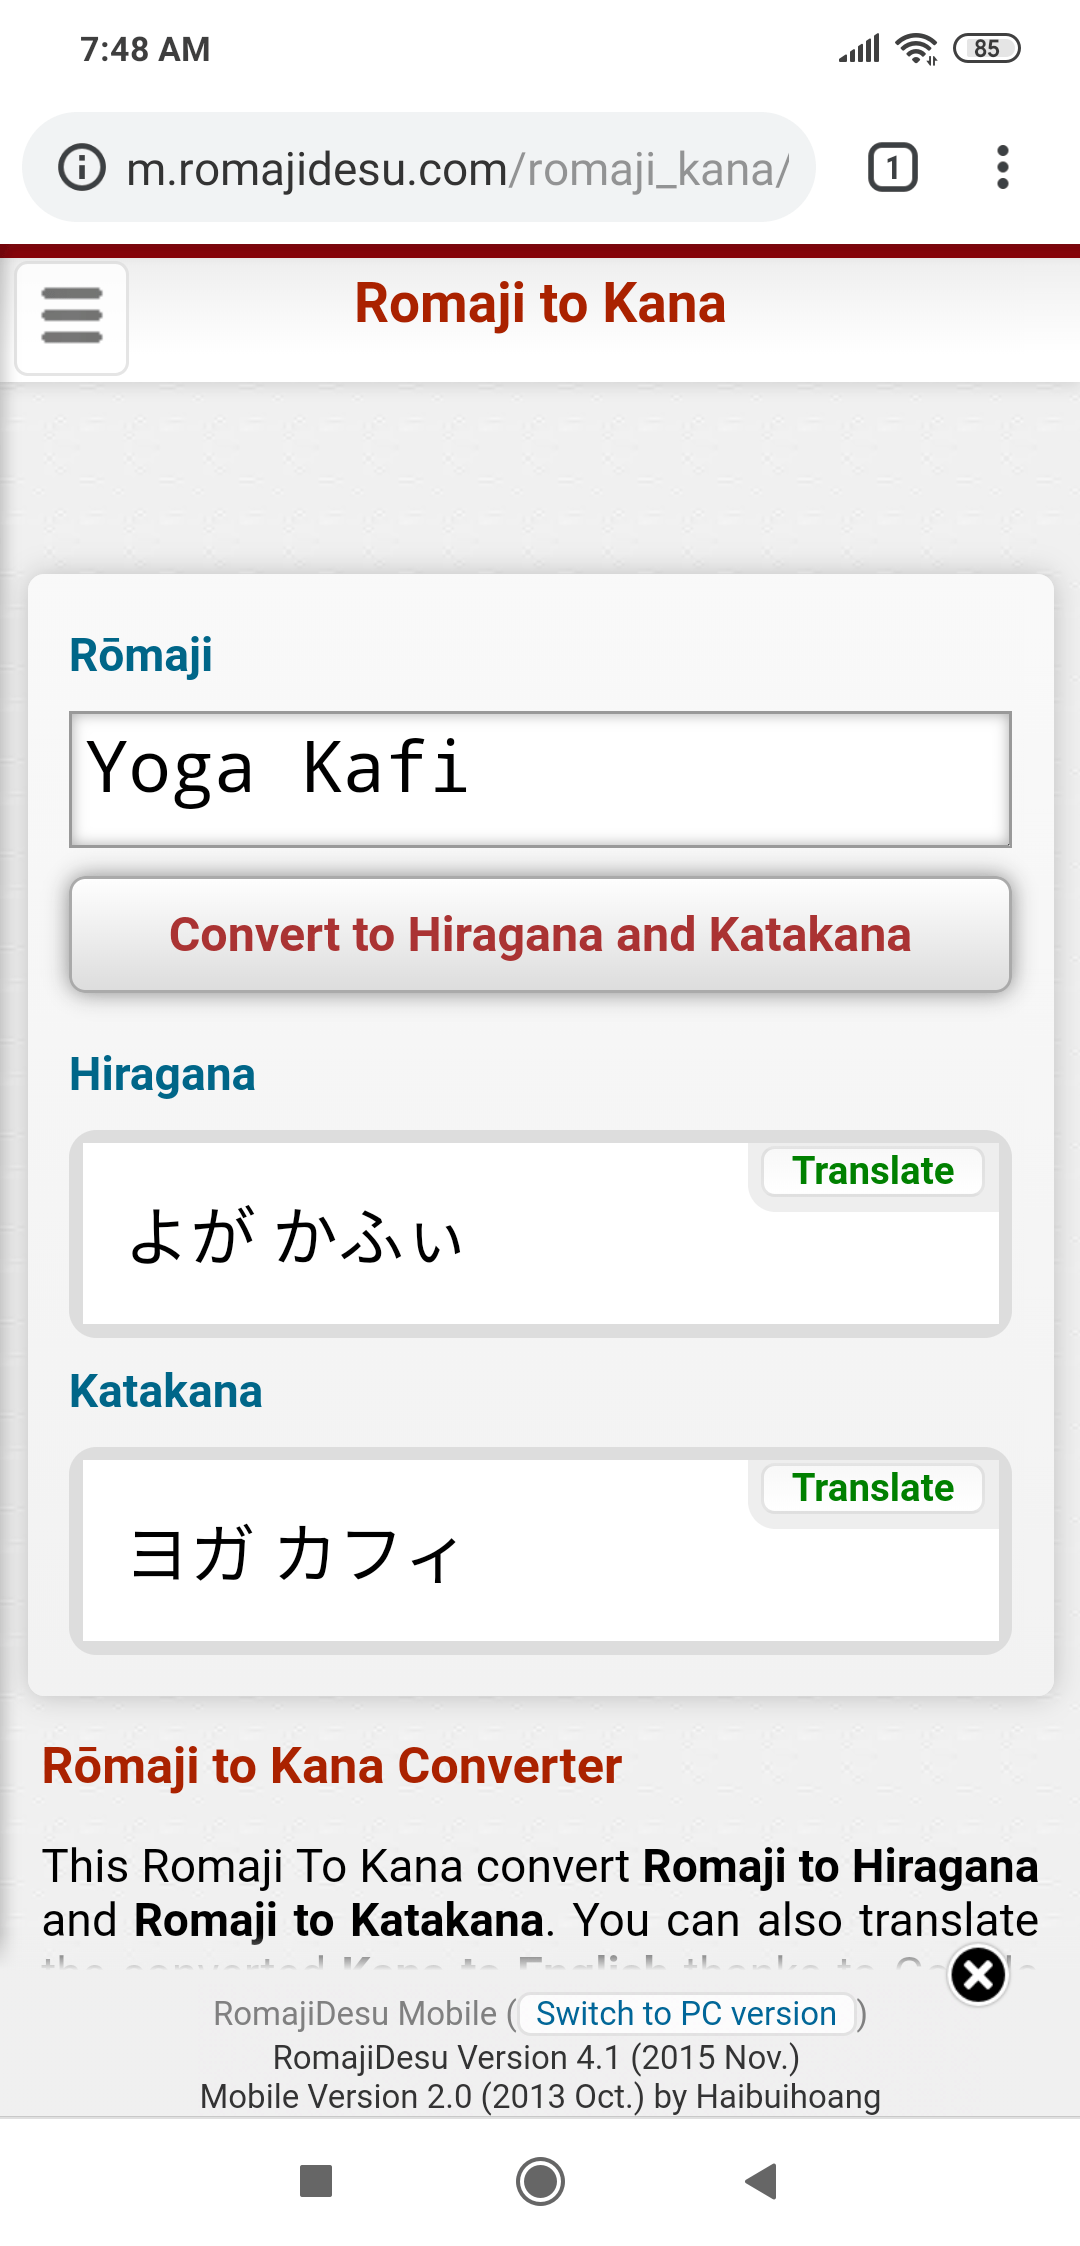Open the hamburger navigation menu
The width and height of the screenshot is (1080, 2246).
[70, 316]
